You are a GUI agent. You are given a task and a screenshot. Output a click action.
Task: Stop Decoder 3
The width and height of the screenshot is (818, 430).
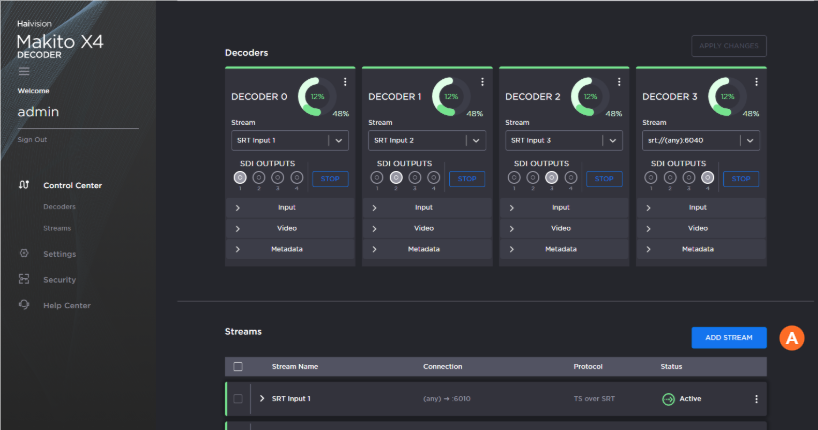point(741,178)
